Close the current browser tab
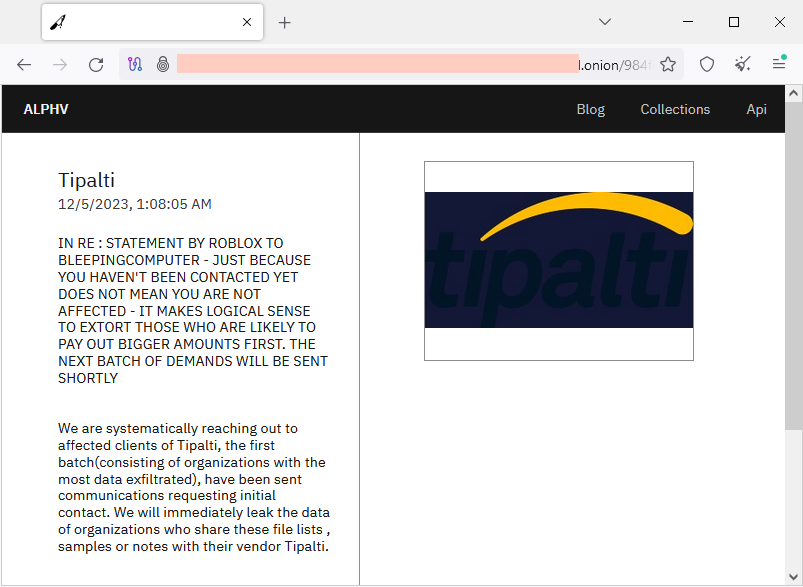 [247, 22]
